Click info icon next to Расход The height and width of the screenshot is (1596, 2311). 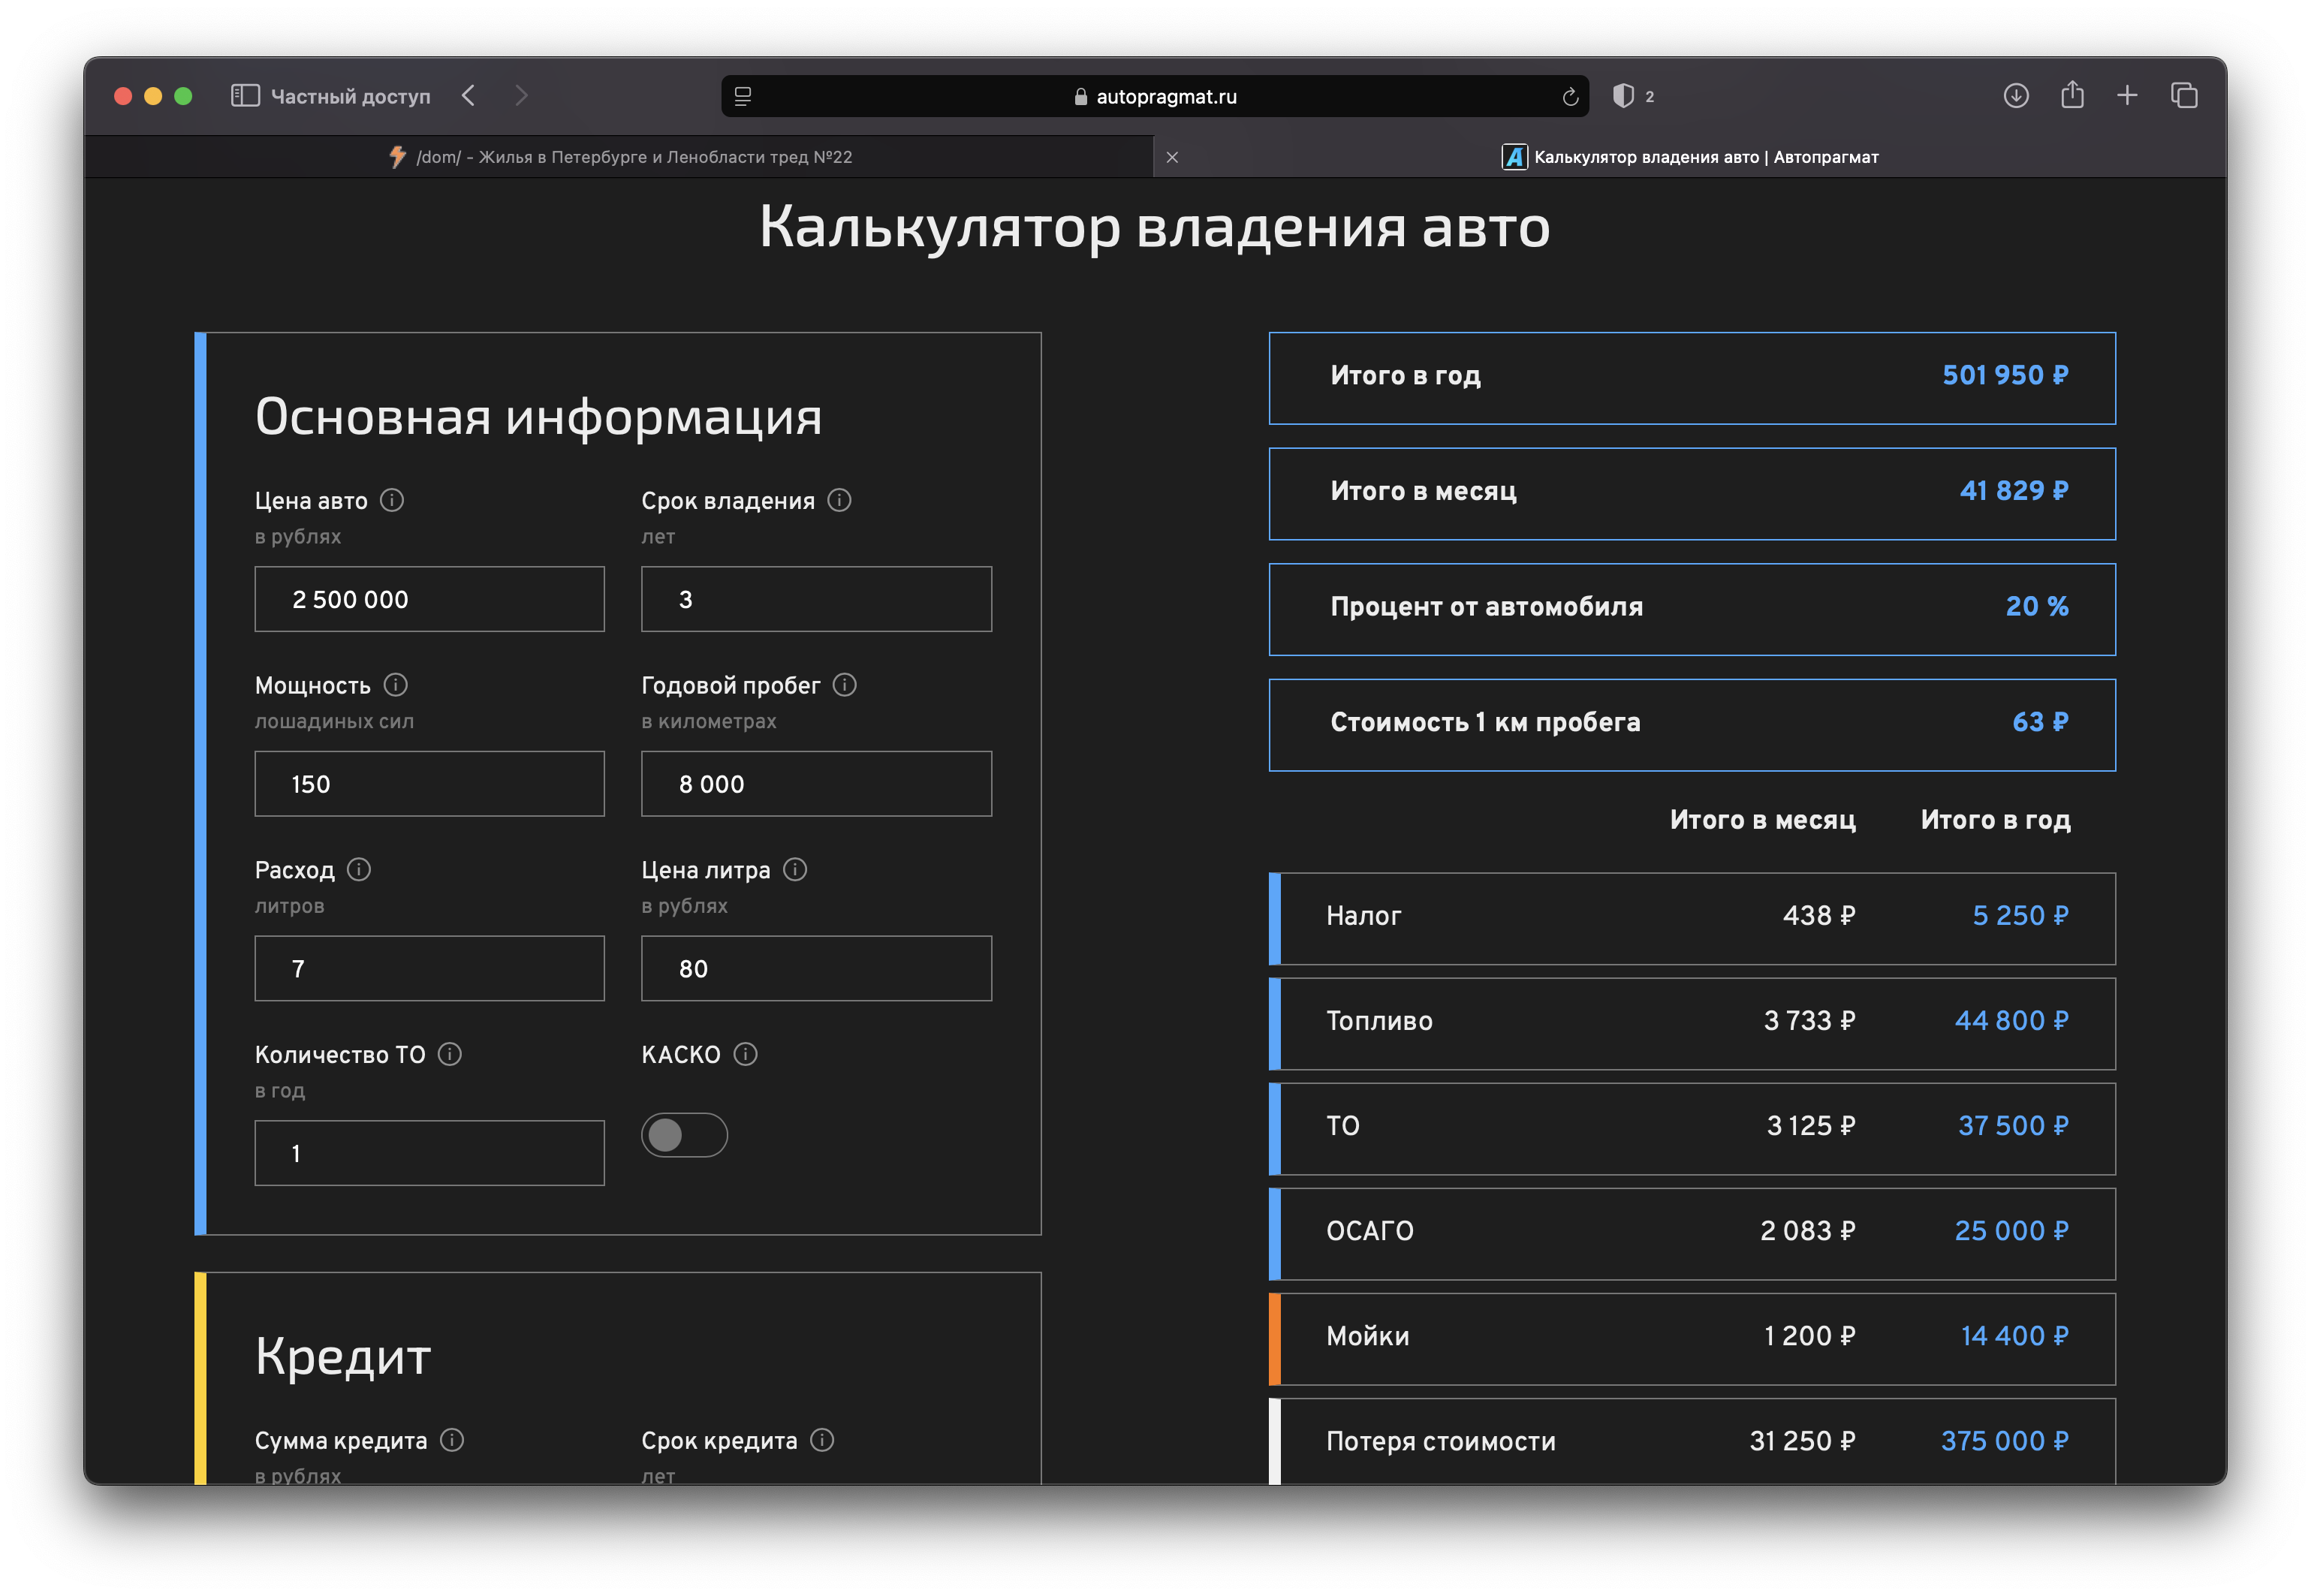tap(359, 870)
